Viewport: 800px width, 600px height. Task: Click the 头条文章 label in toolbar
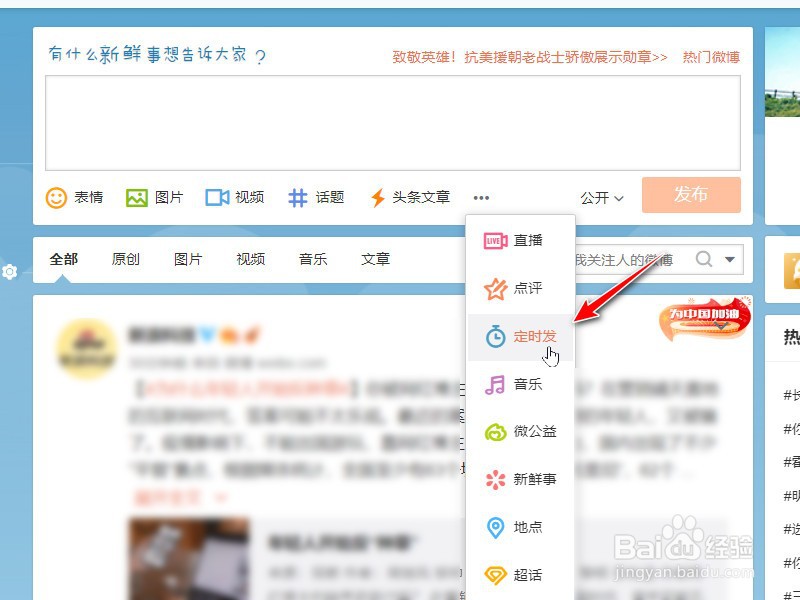click(421, 197)
